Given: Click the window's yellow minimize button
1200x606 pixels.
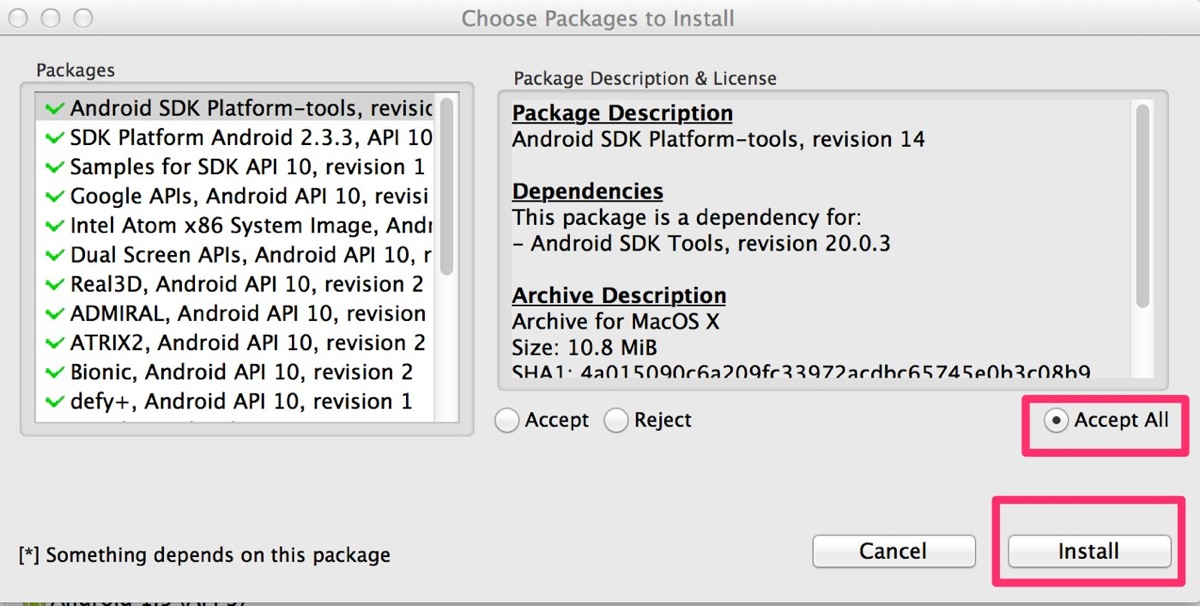Looking at the screenshot, I should pyautogui.click(x=53, y=18).
